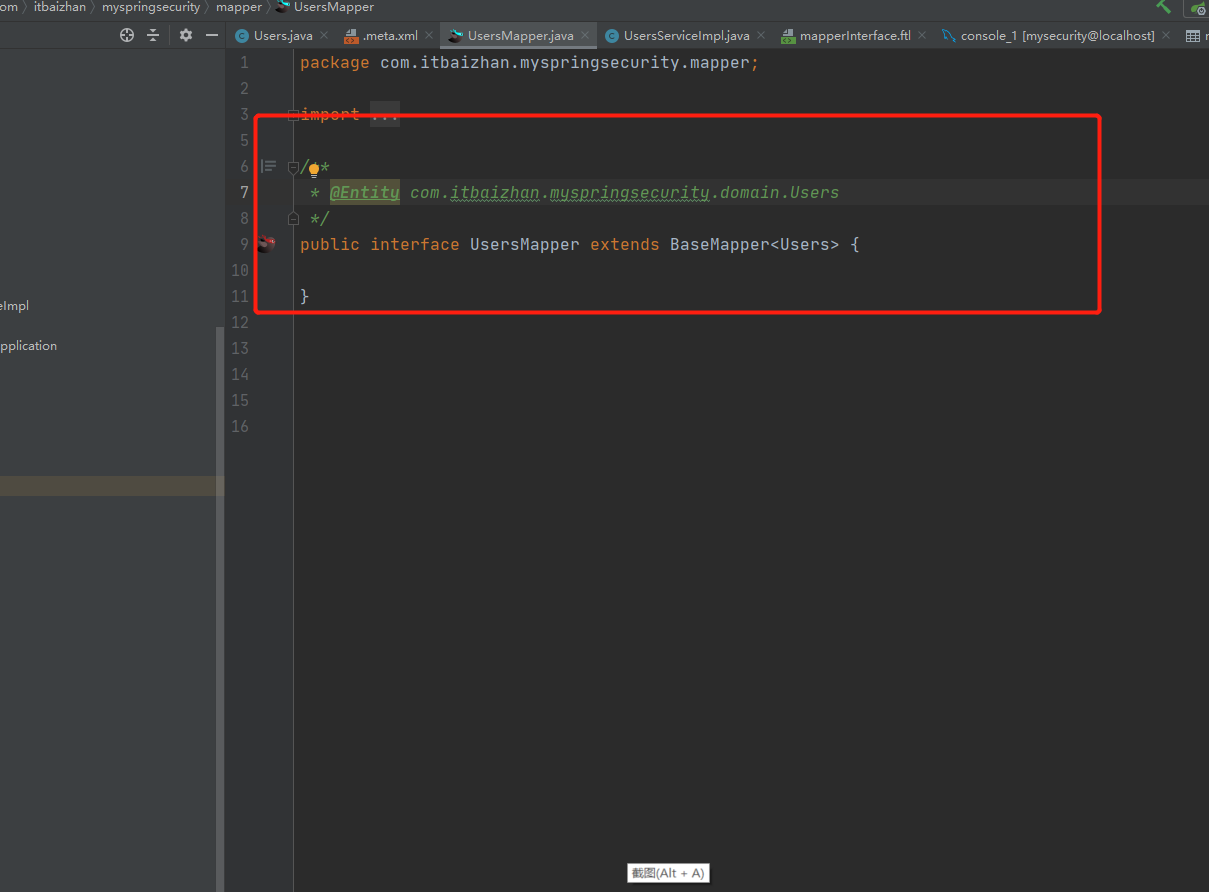The width and height of the screenshot is (1209, 892).
Task: Collapse the doc comment fold marker on line 6
Action: [293, 167]
